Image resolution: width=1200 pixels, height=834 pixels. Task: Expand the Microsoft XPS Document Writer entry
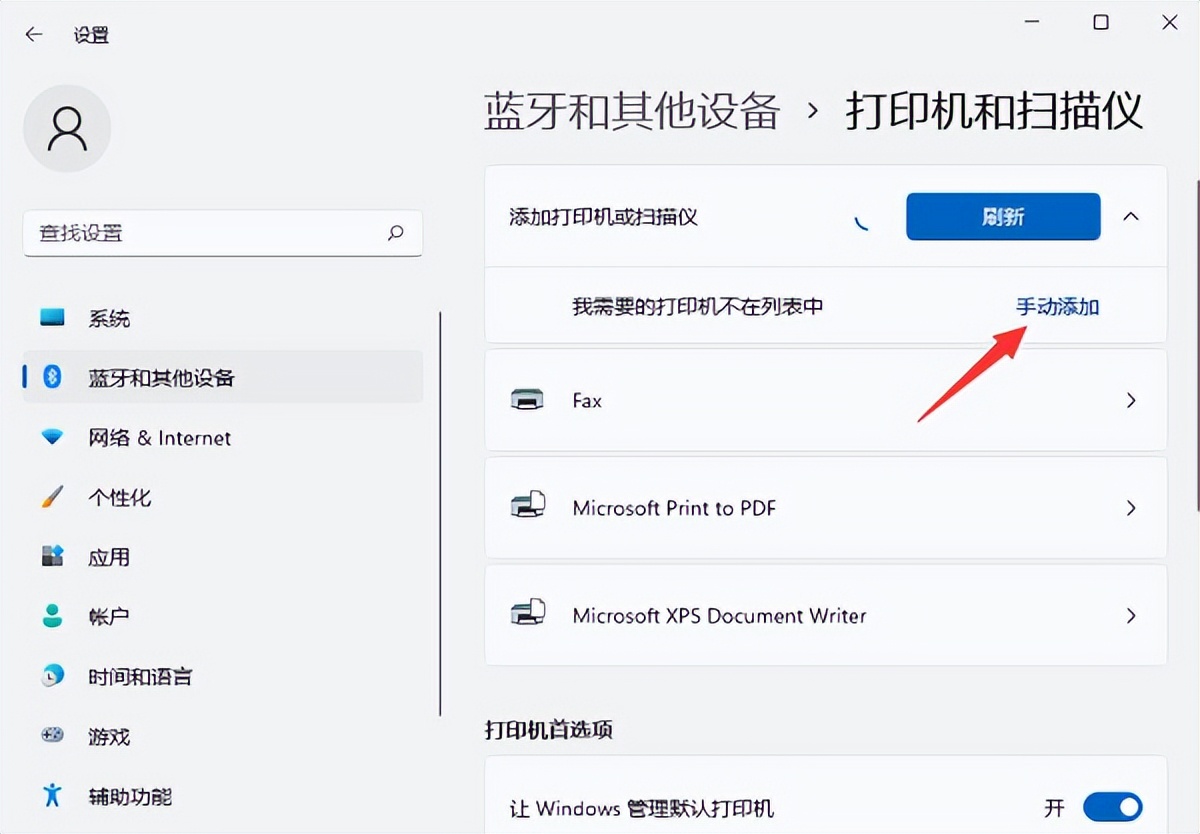pyautogui.click(x=1131, y=615)
